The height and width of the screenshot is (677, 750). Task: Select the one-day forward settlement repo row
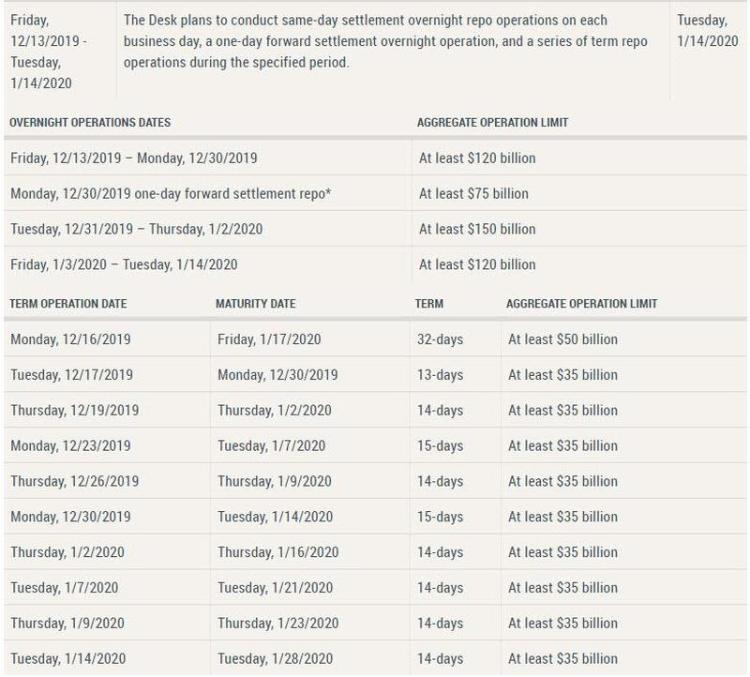(x=170, y=193)
